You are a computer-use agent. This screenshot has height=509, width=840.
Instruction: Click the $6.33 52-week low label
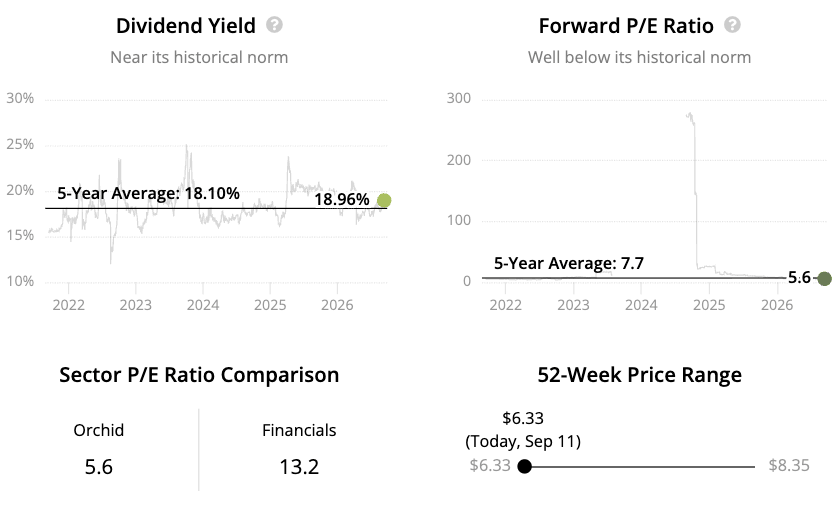[x=490, y=465]
